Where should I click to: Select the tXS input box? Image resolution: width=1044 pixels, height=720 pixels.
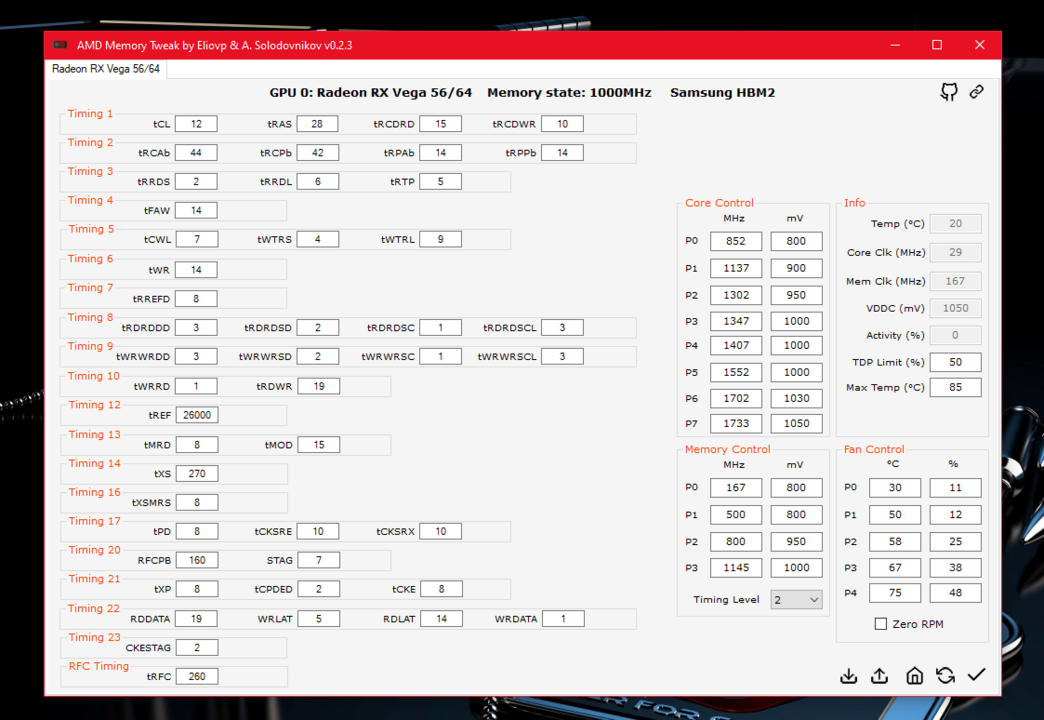(x=196, y=474)
